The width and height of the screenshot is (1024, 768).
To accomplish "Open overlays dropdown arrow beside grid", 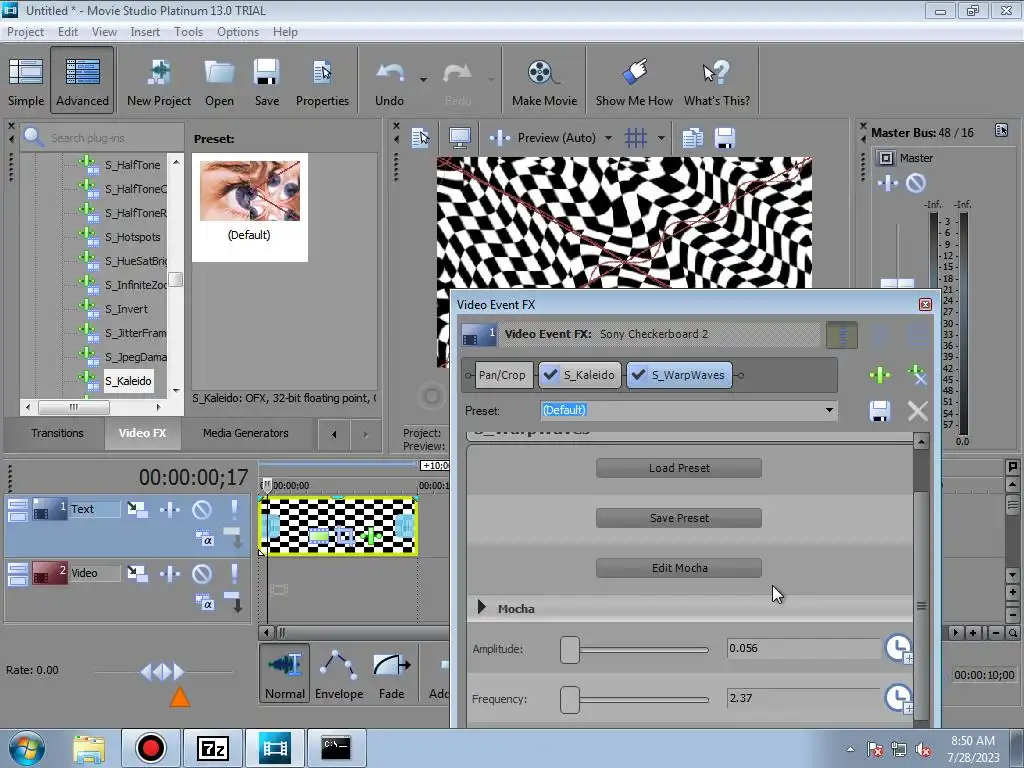I will point(661,138).
